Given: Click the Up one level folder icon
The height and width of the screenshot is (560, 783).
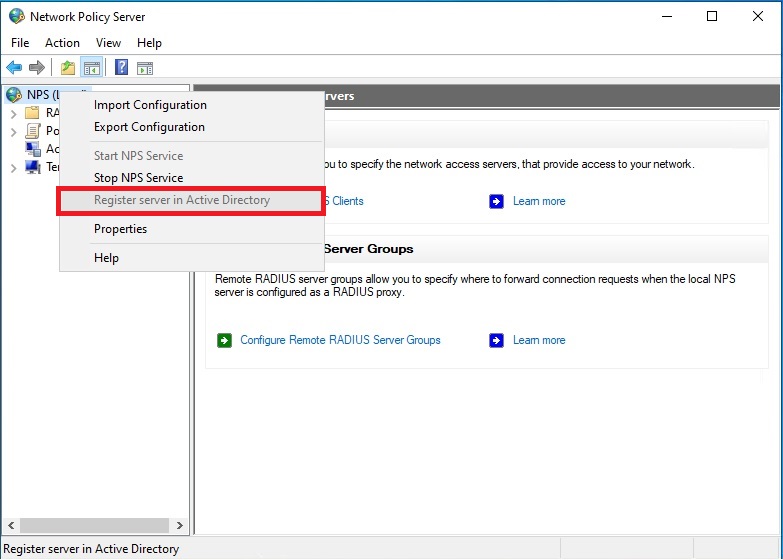Looking at the screenshot, I should pyautogui.click(x=67, y=67).
